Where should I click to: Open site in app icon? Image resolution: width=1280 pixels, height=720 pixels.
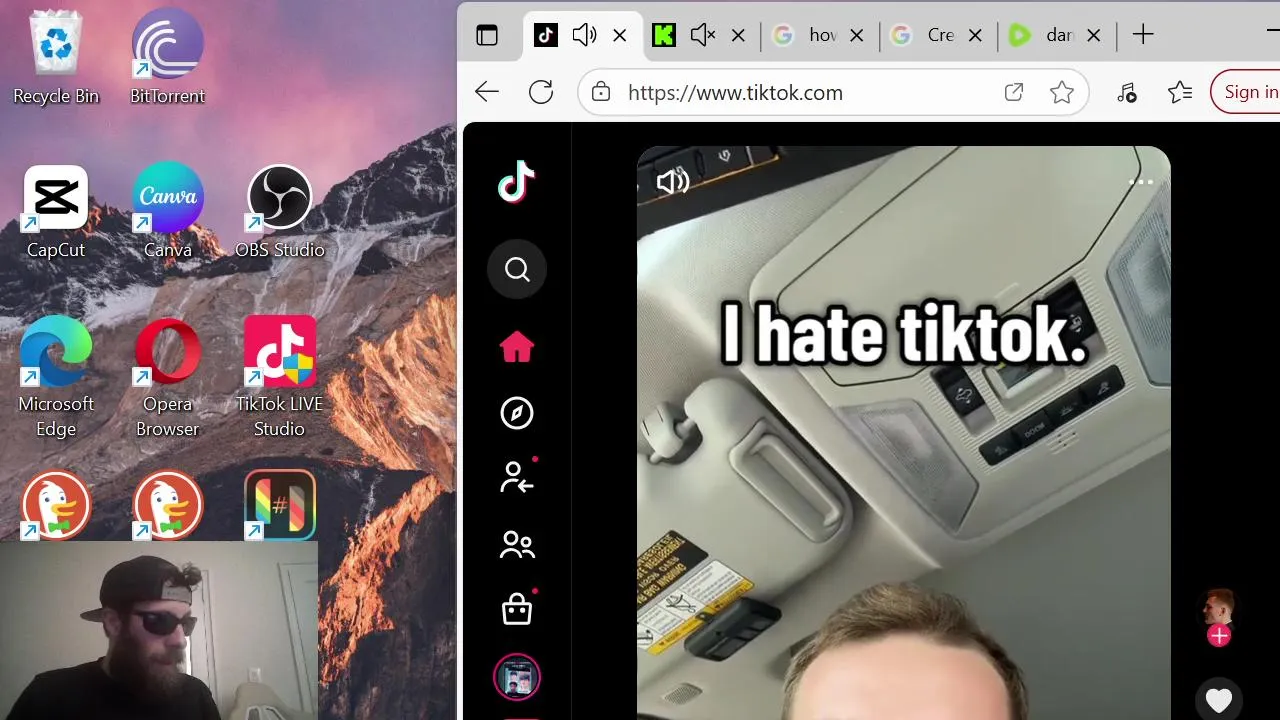[1014, 93]
